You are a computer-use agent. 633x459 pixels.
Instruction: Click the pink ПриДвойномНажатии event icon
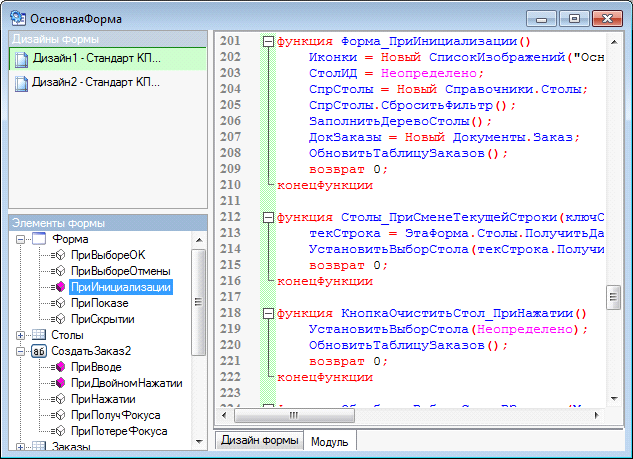pos(60,383)
